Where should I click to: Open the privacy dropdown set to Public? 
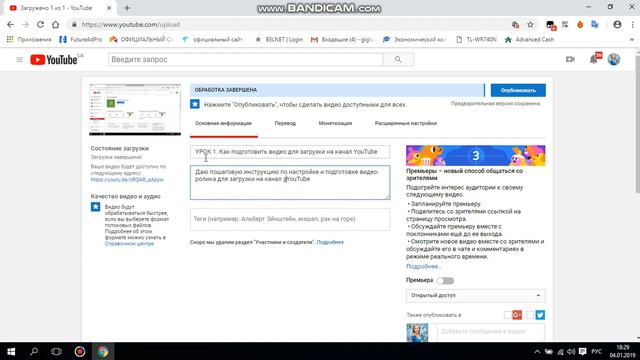(475, 296)
